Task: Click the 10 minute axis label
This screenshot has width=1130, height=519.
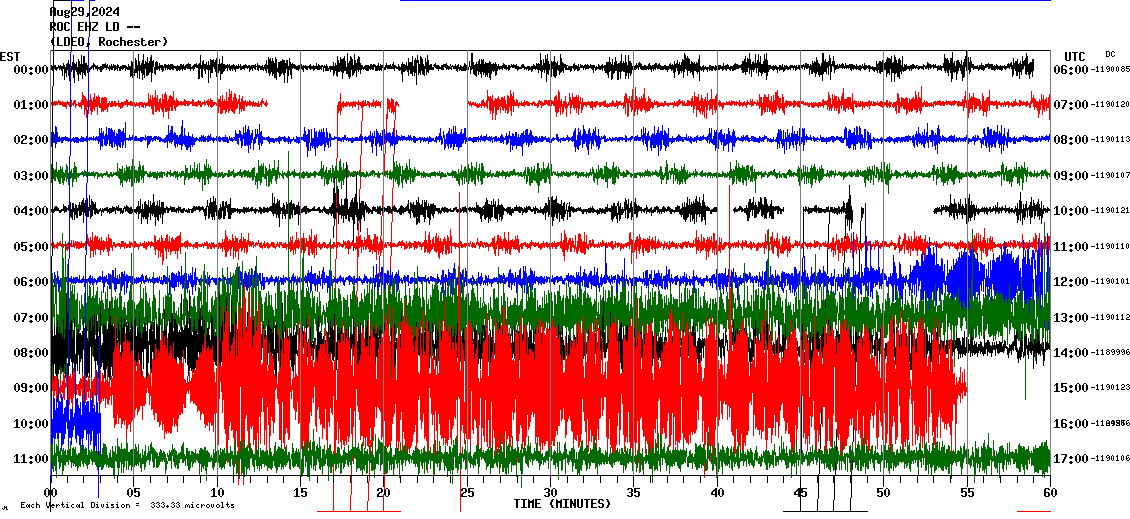Action: [217, 493]
